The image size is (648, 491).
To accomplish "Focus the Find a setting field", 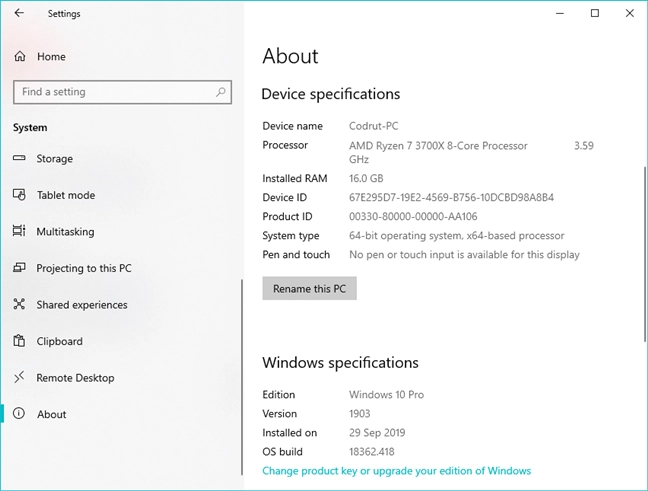I will pyautogui.click(x=122, y=92).
